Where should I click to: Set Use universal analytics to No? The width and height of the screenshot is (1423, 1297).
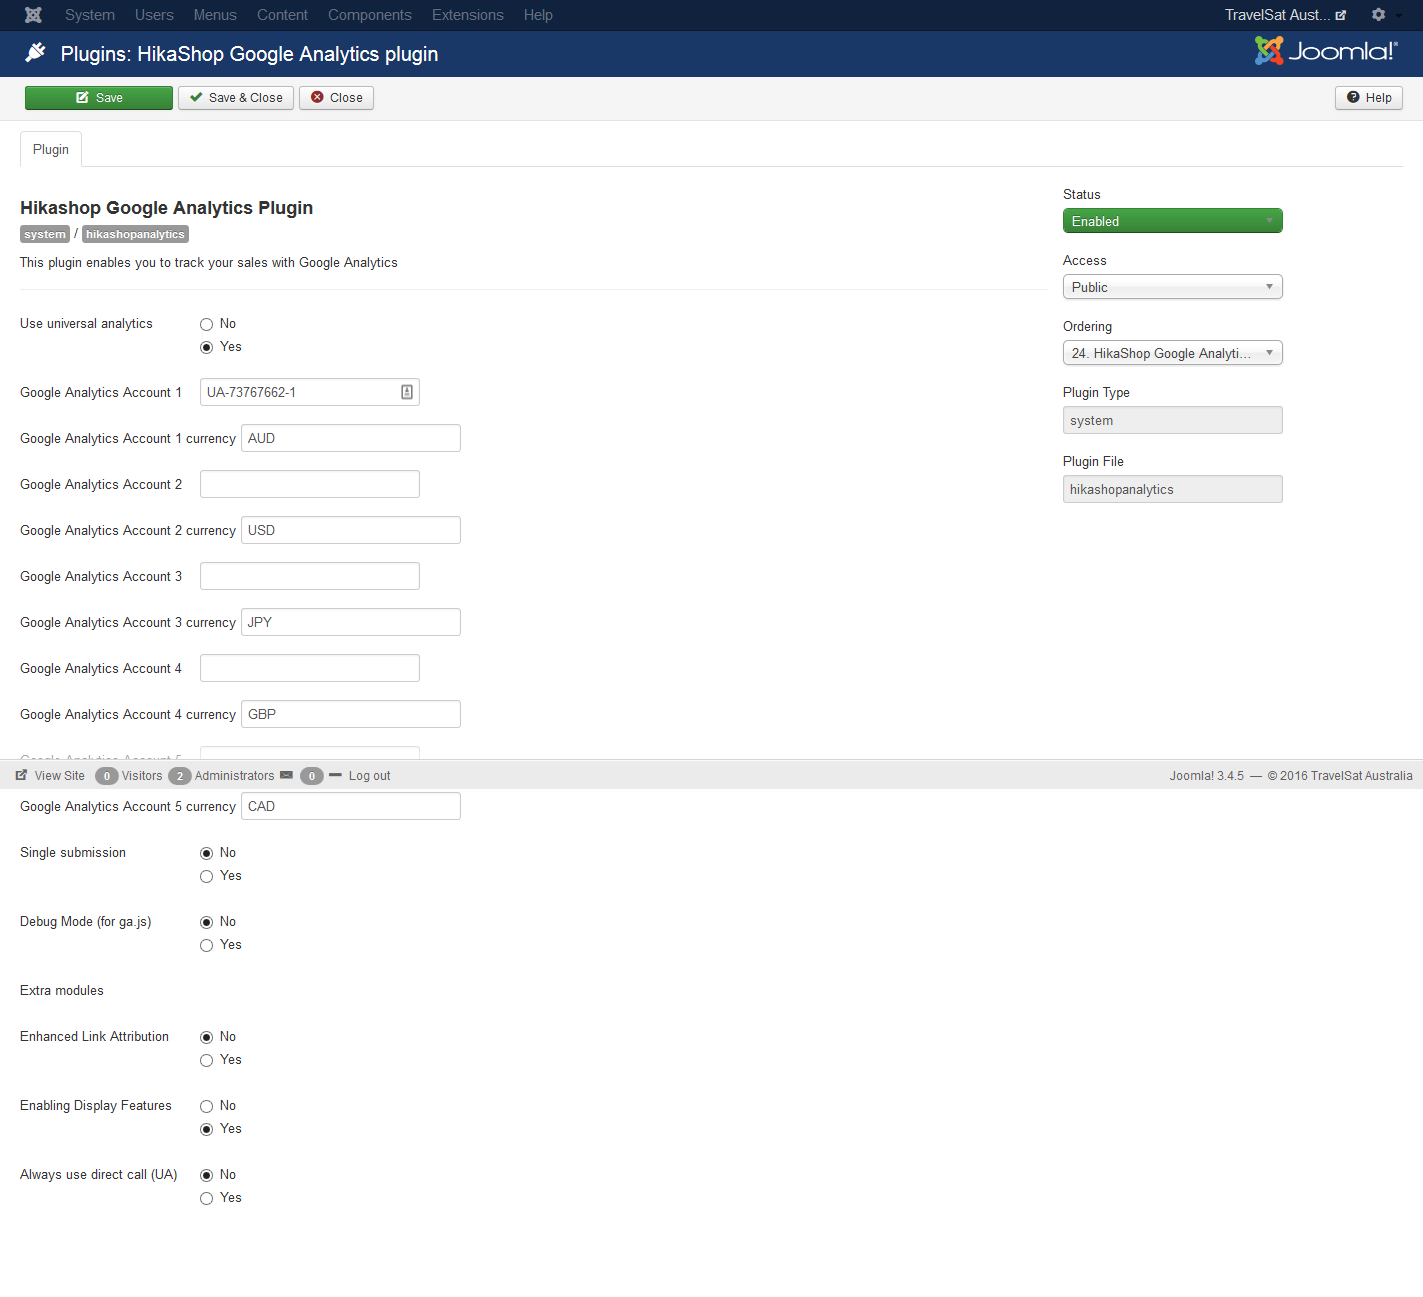(x=207, y=324)
